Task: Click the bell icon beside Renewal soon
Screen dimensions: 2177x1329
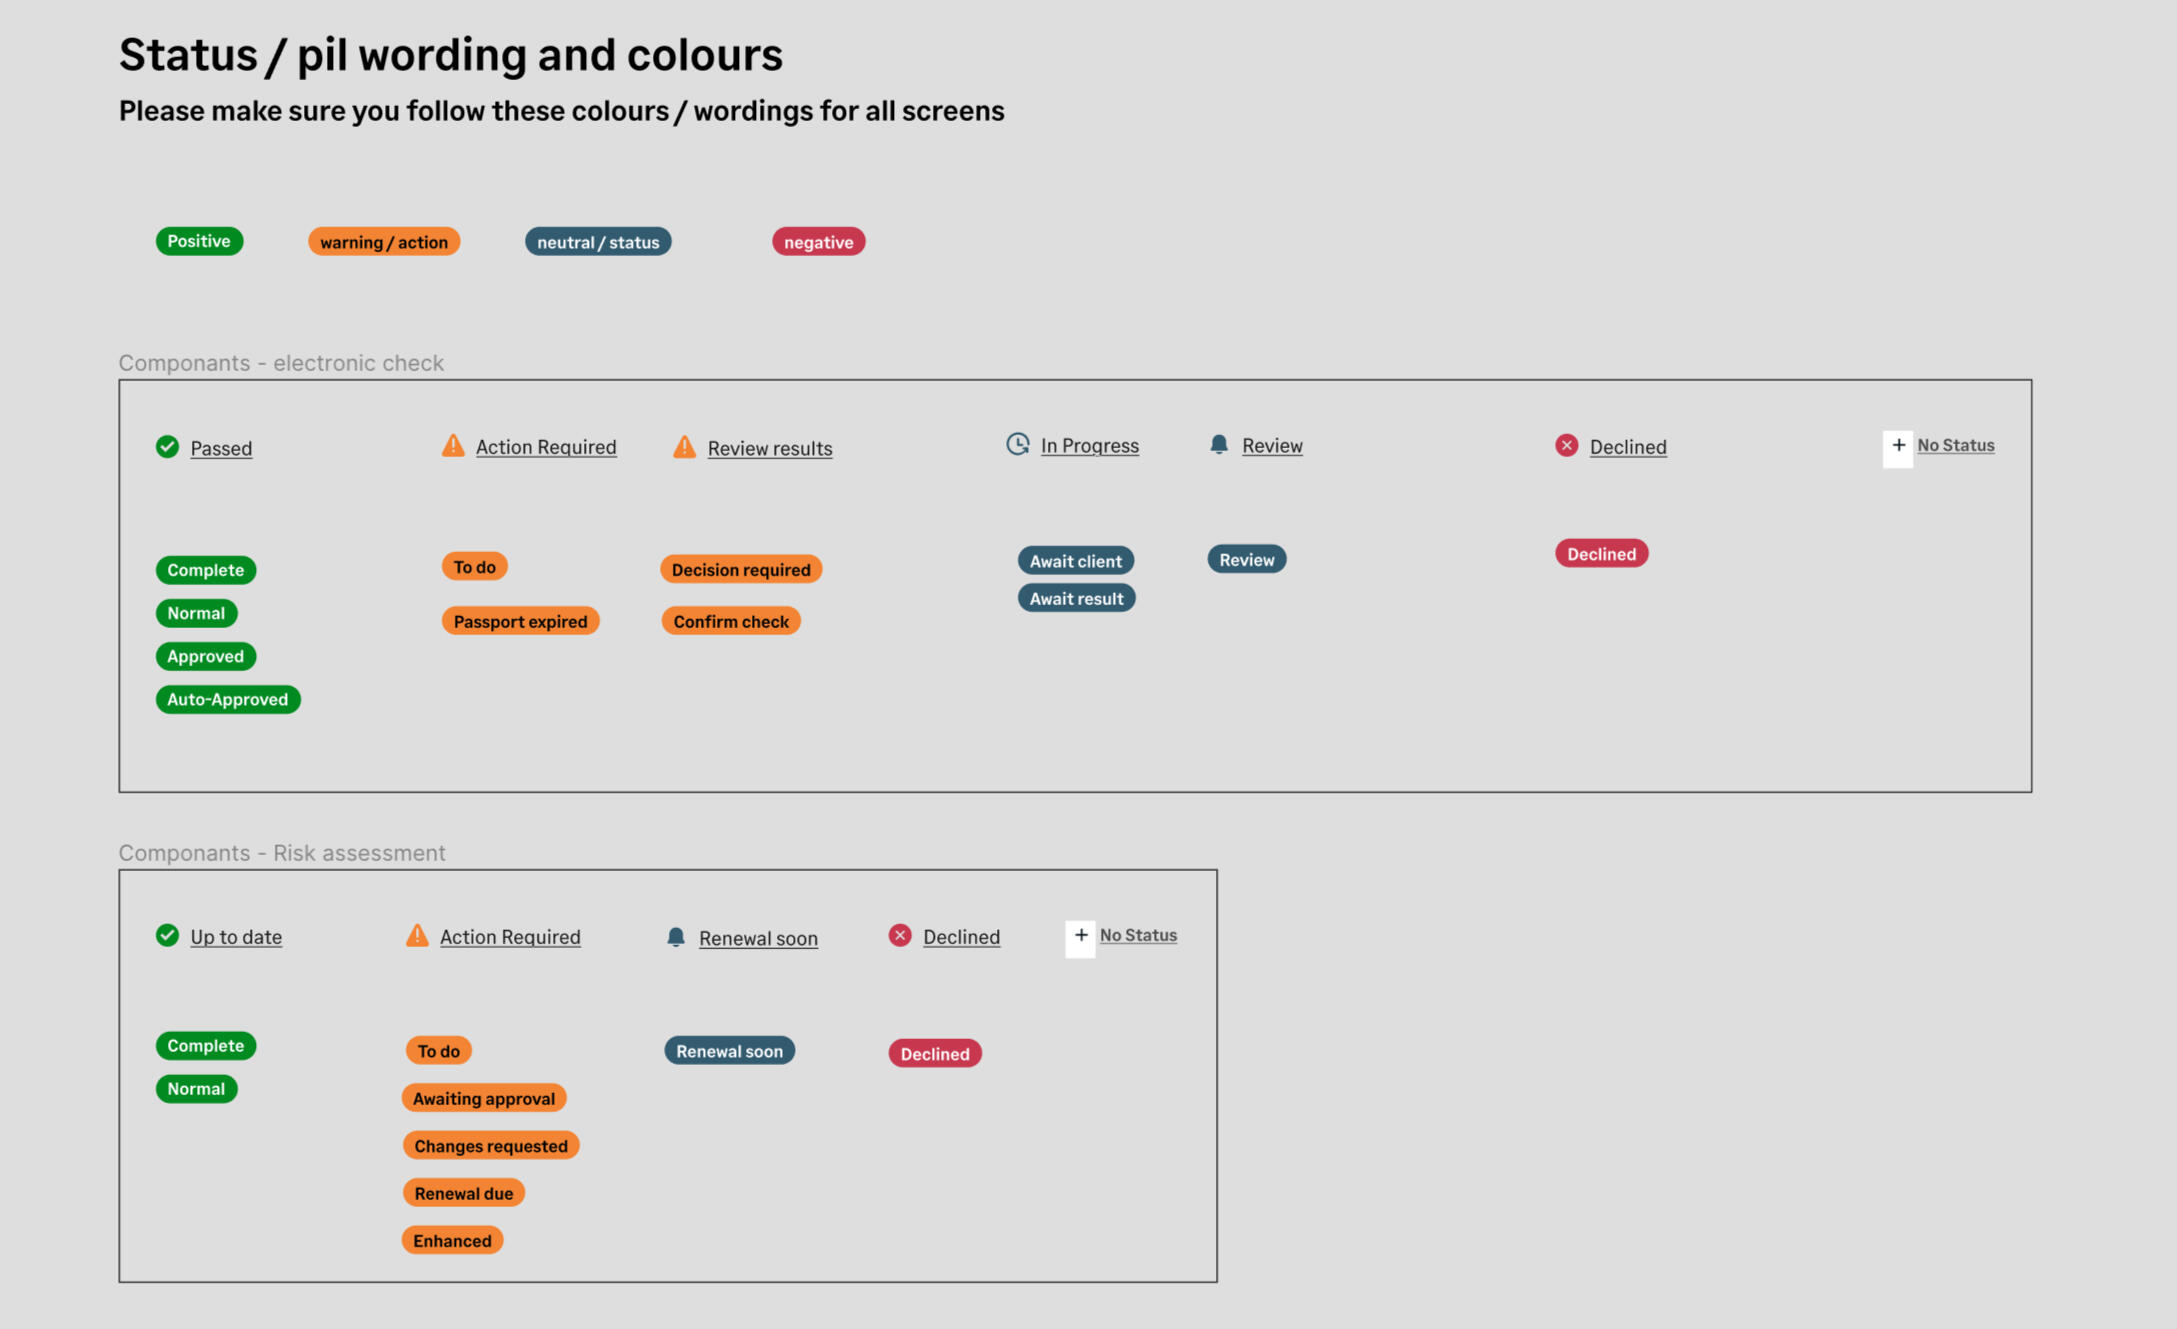Action: (676, 937)
